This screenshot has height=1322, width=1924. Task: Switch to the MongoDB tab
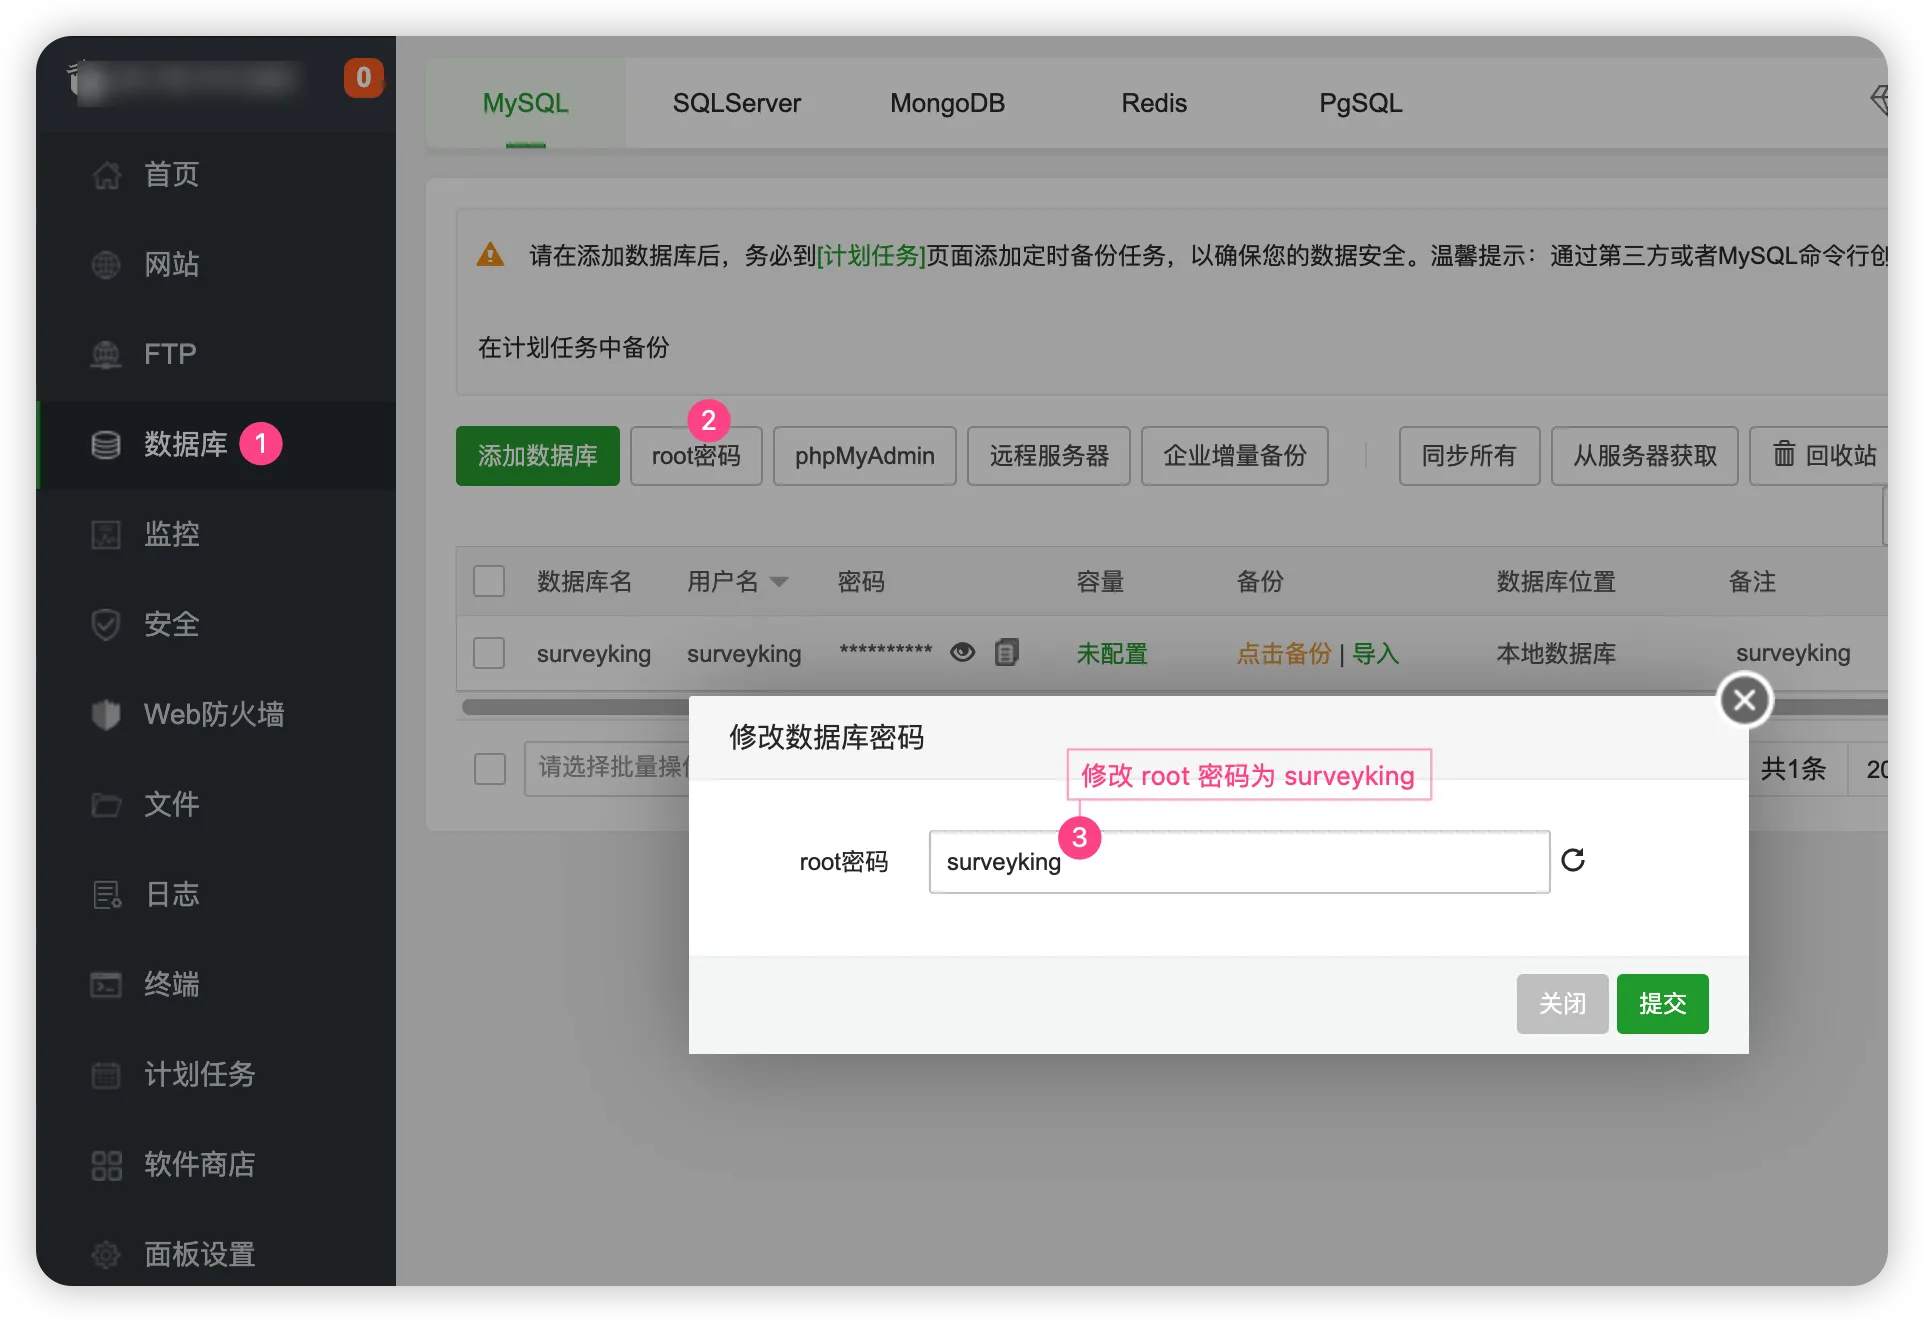[946, 103]
